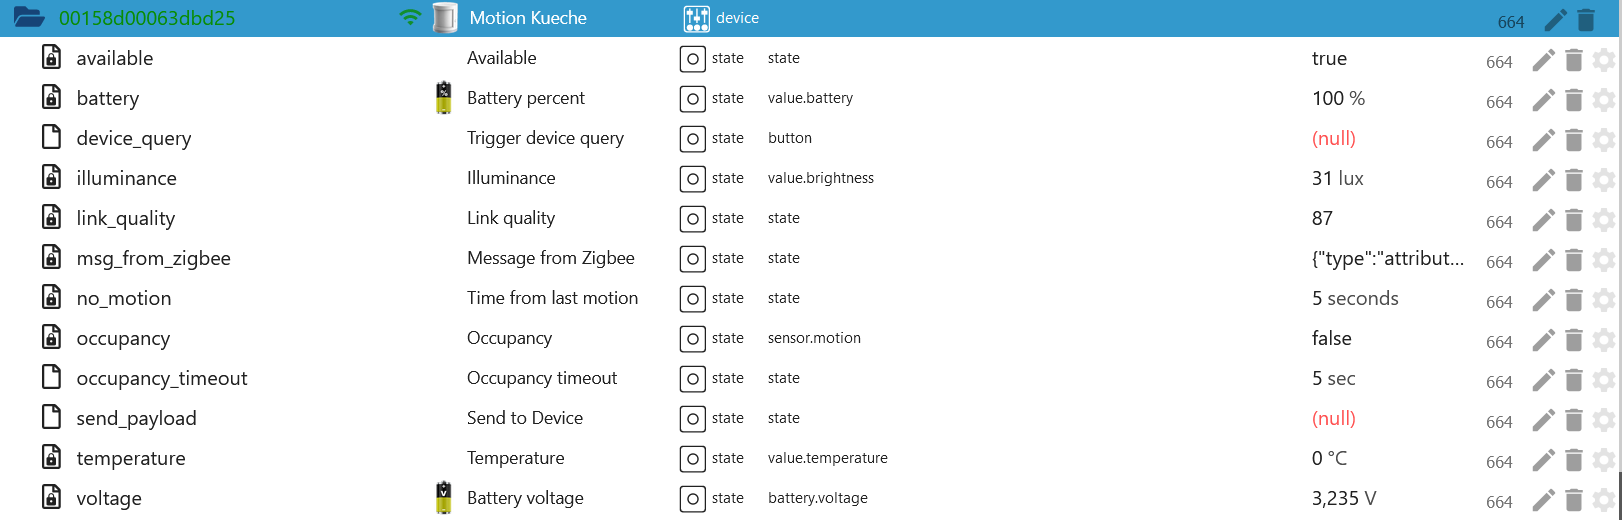
Task: Click the Motion Kueche device name
Action: 528,18
